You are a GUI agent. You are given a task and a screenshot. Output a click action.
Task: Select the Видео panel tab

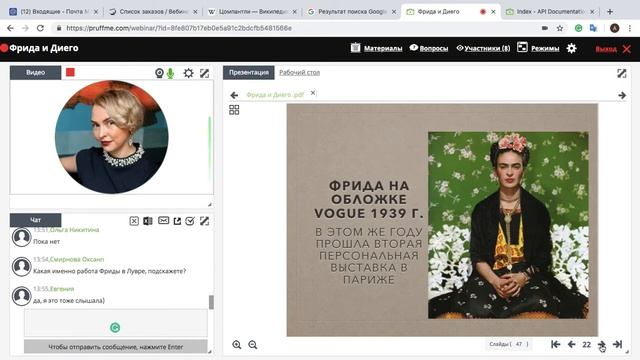pos(36,72)
